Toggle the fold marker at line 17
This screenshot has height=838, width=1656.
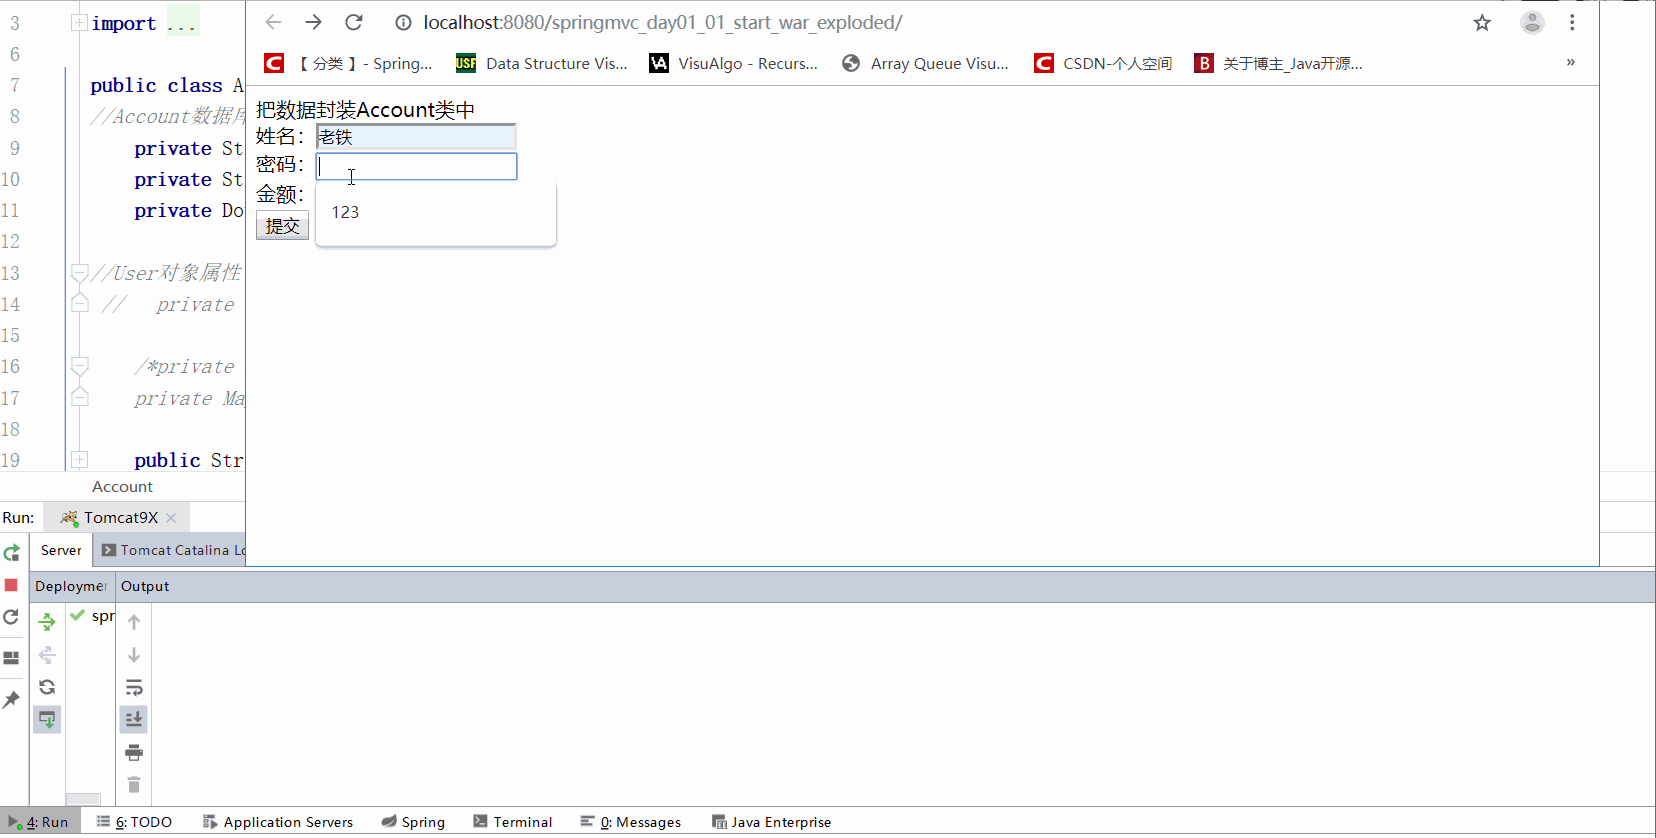(x=79, y=397)
